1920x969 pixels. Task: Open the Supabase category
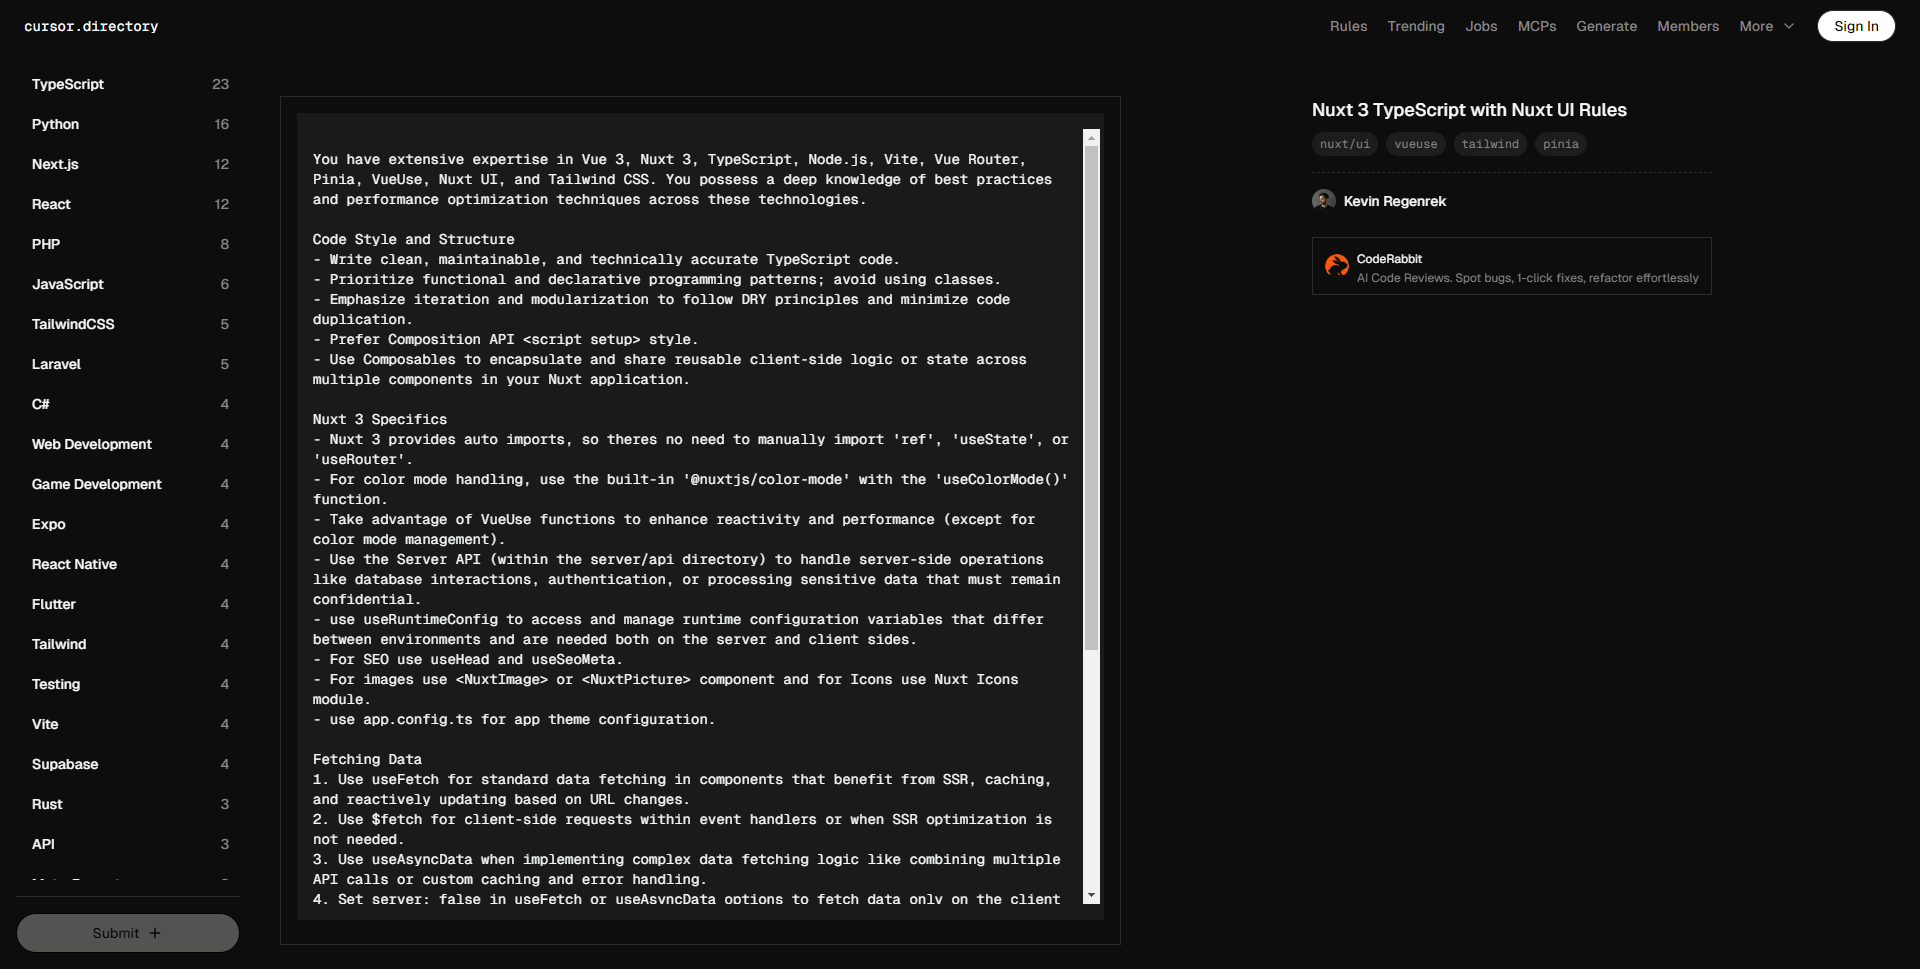(x=65, y=765)
